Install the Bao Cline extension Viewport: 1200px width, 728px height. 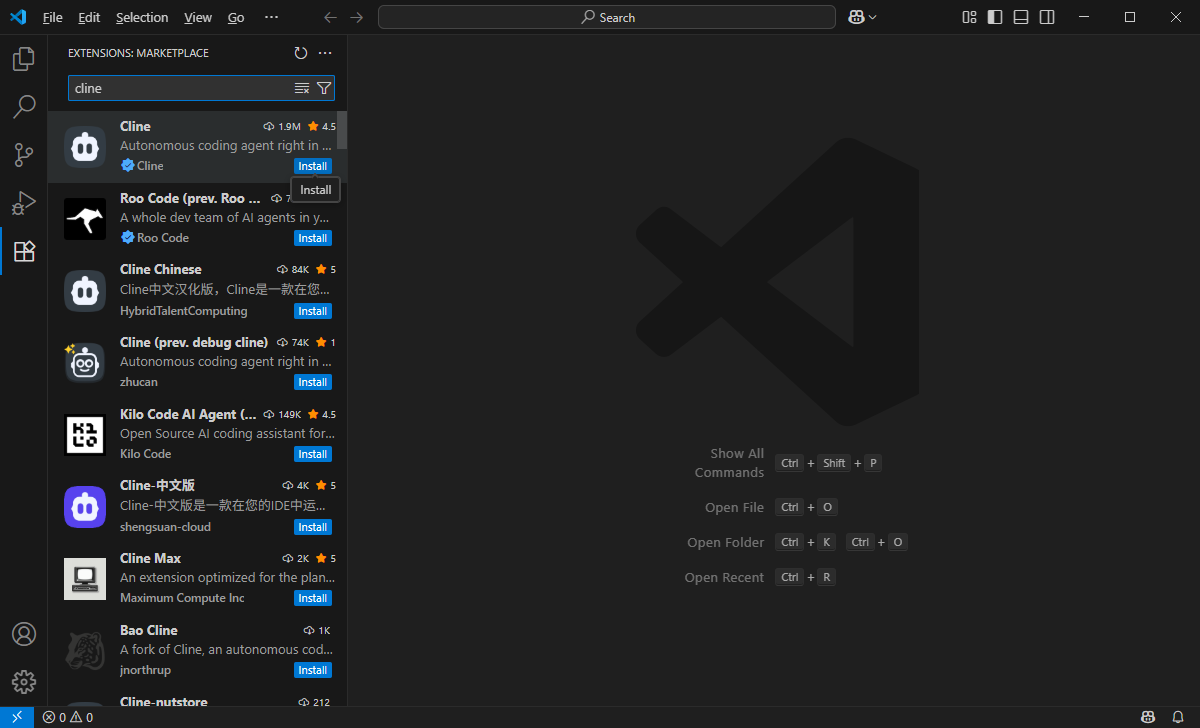point(313,670)
